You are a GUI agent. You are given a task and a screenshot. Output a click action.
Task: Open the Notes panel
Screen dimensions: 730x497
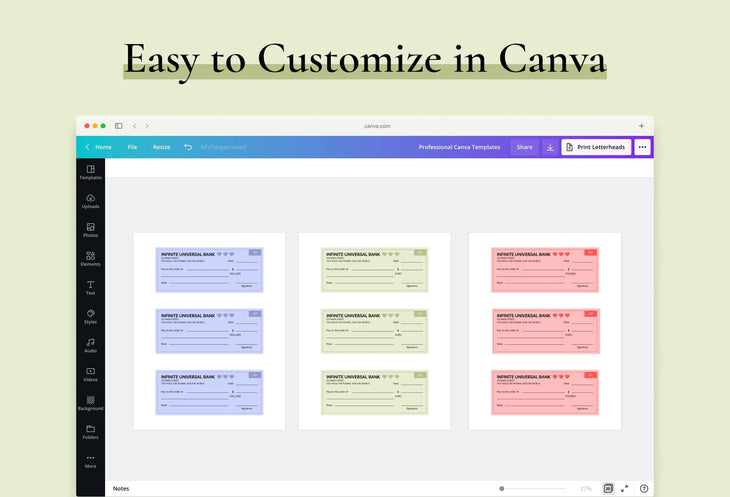pyautogui.click(x=121, y=488)
